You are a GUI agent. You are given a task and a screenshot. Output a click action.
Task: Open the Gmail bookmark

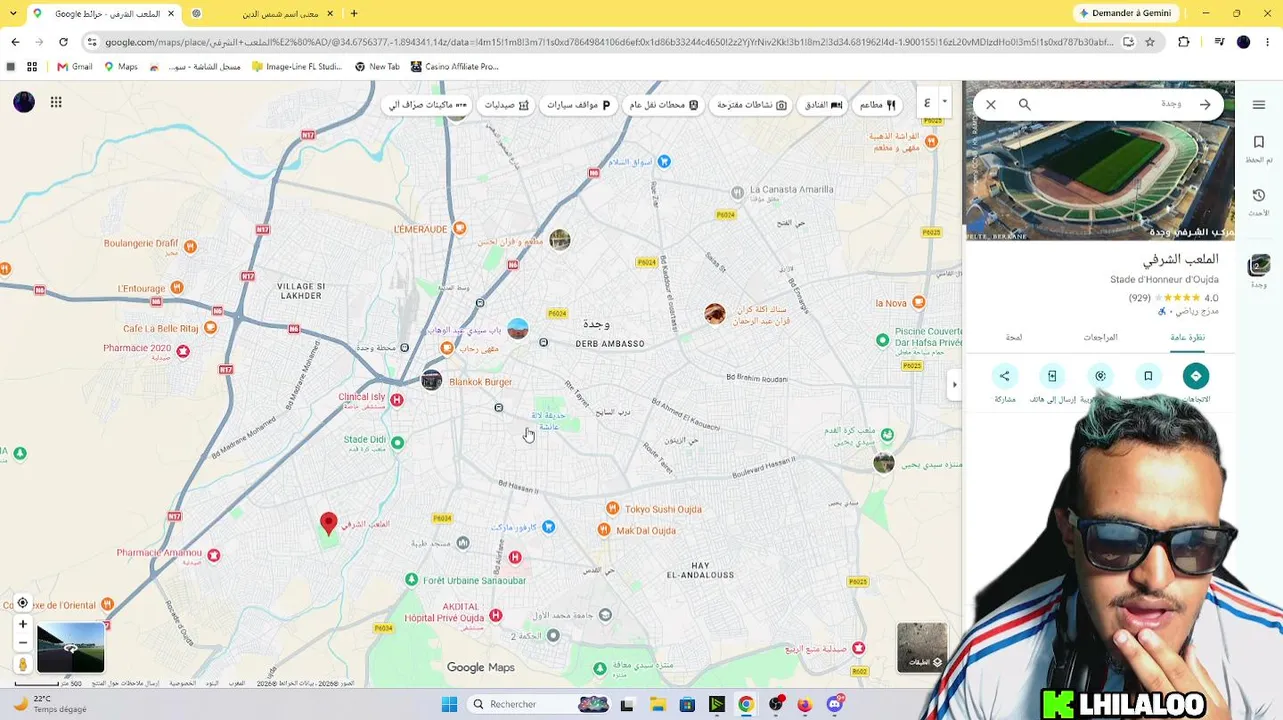(x=75, y=67)
